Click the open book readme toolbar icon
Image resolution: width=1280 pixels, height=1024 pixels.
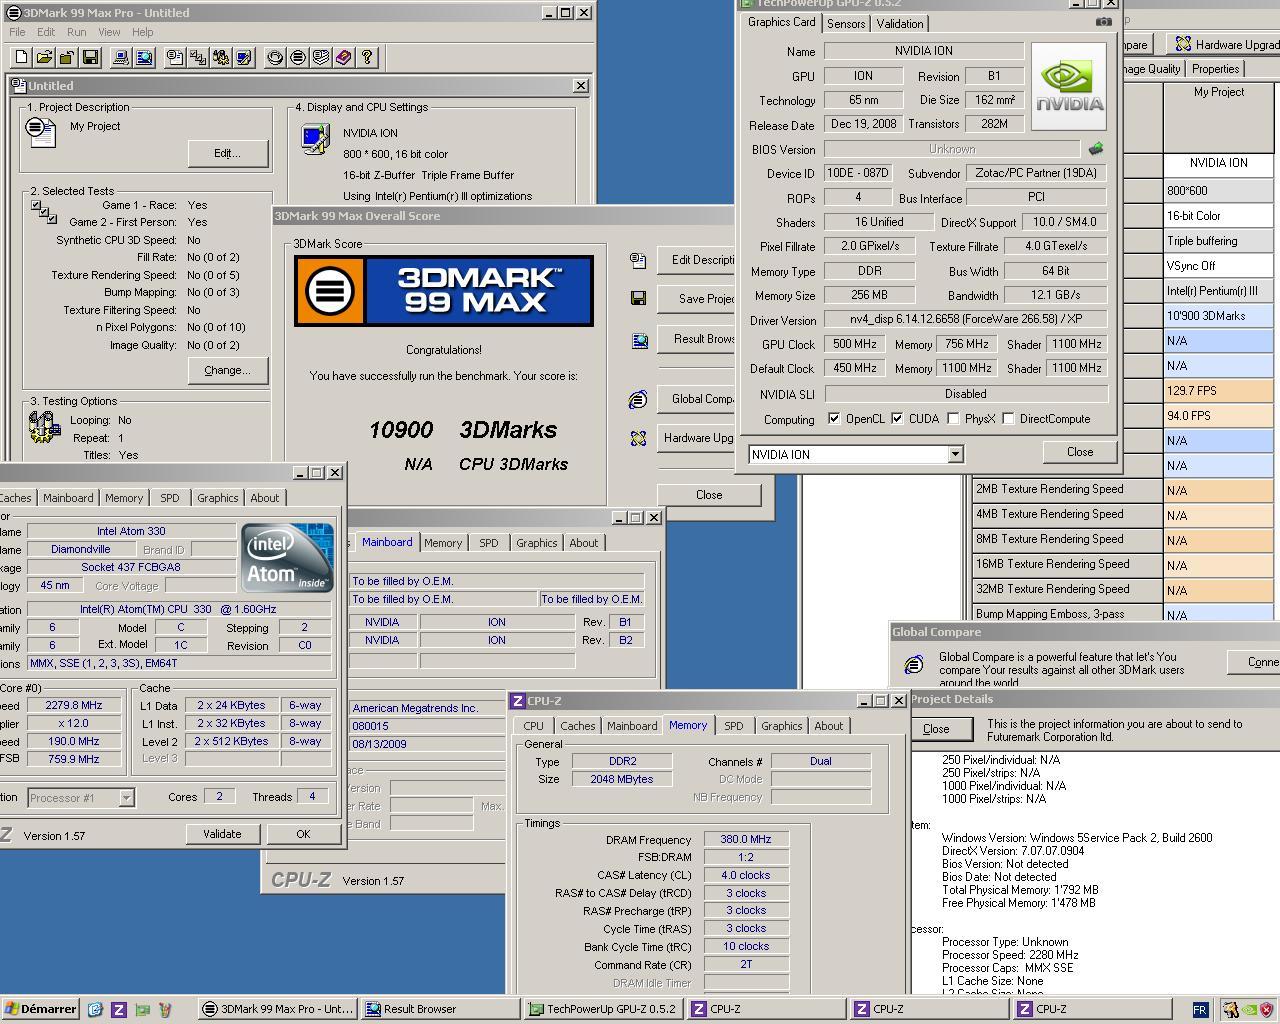[x=321, y=58]
